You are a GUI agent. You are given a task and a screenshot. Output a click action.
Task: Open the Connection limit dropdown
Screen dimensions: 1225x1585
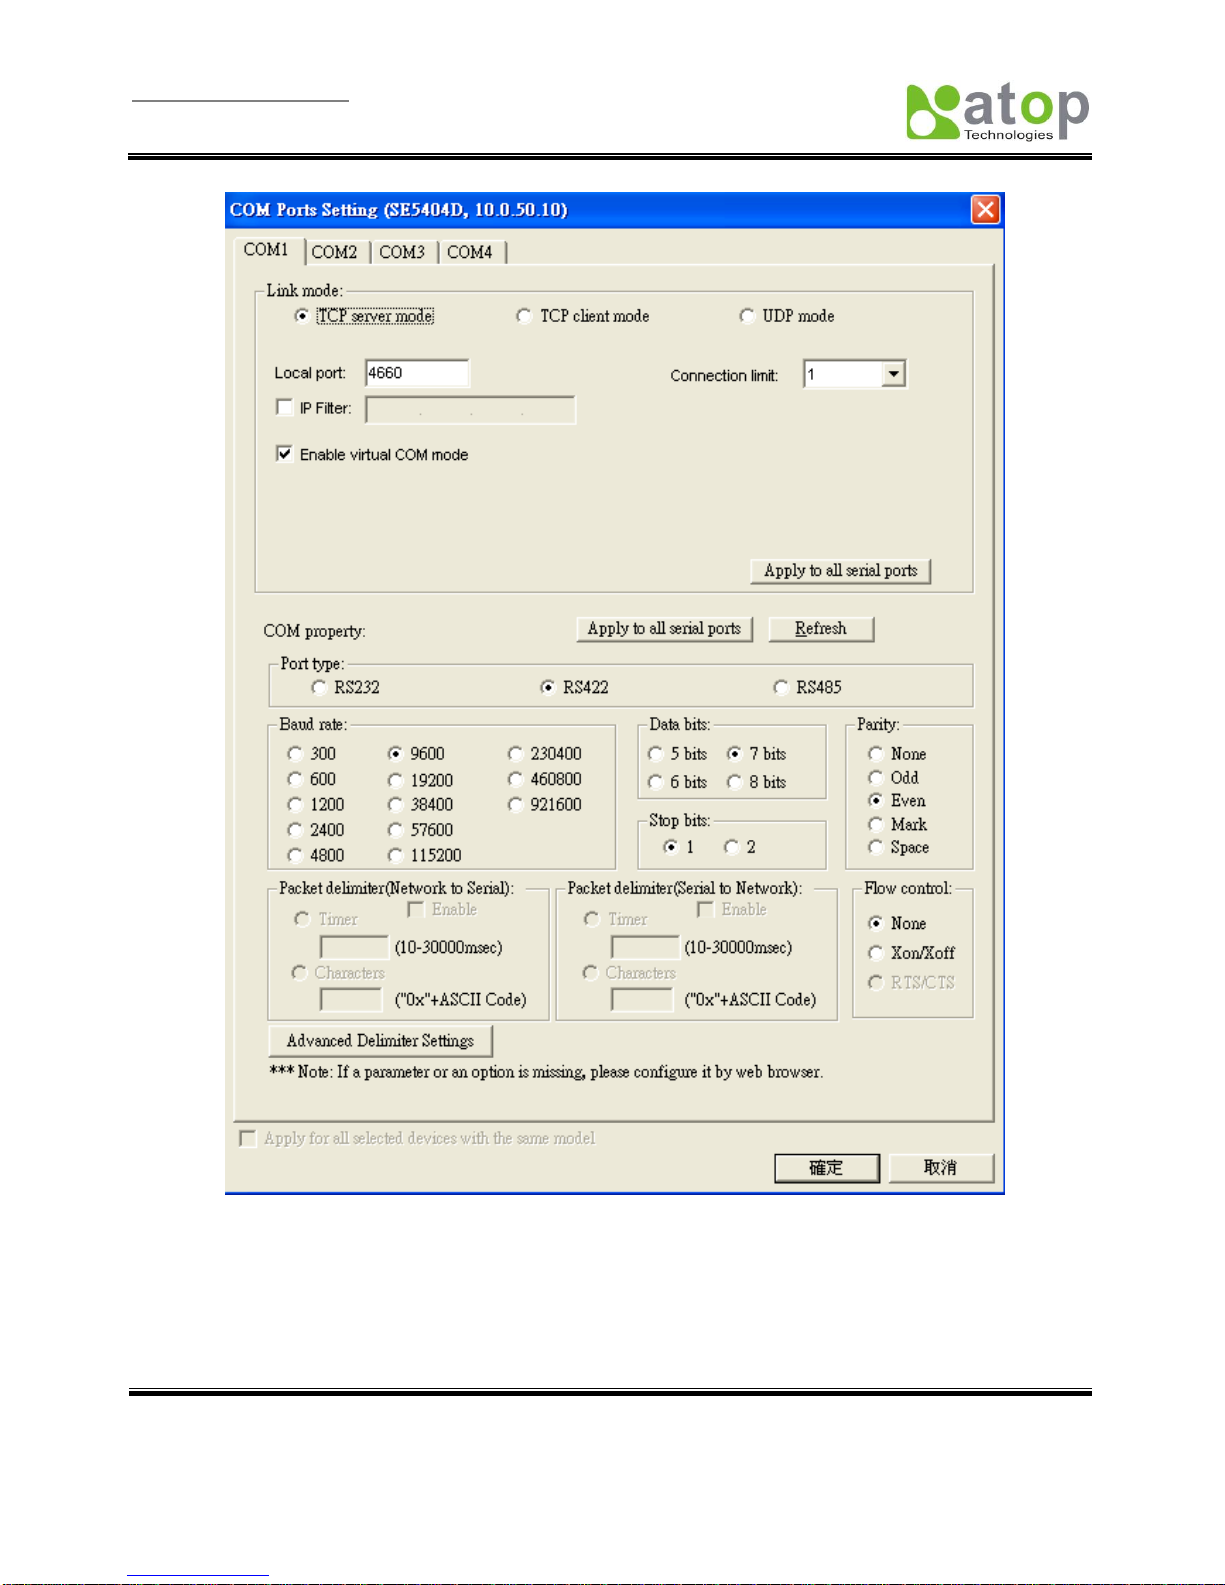(x=894, y=374)
